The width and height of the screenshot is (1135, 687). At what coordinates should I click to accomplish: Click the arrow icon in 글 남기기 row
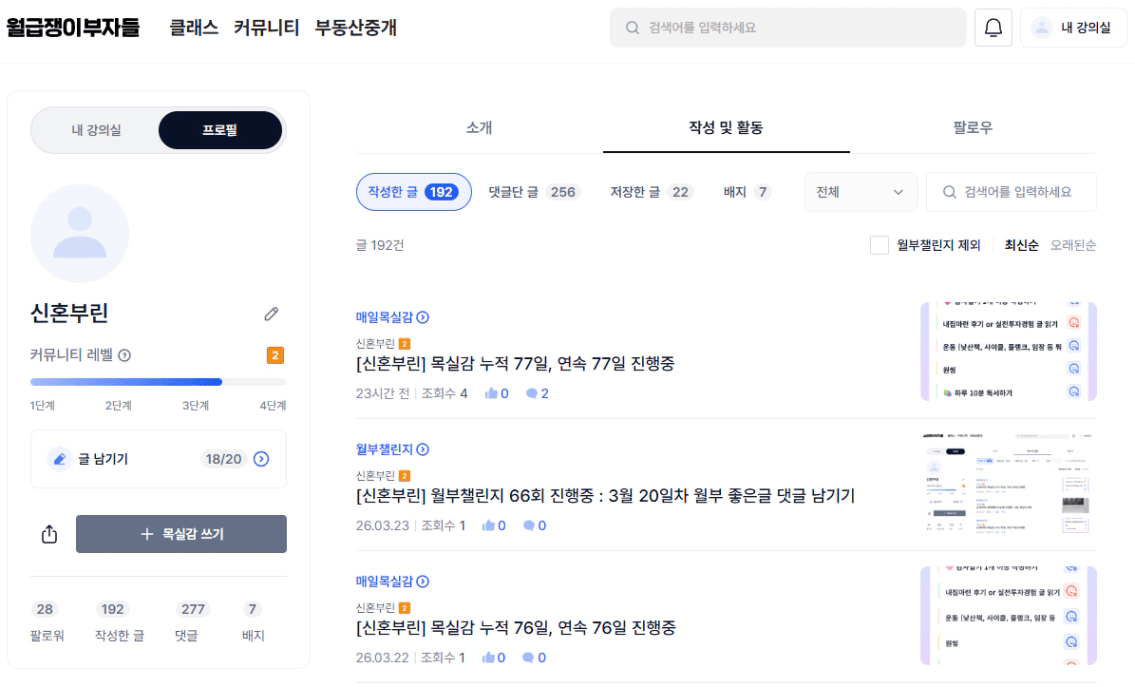tap(262, 459)
